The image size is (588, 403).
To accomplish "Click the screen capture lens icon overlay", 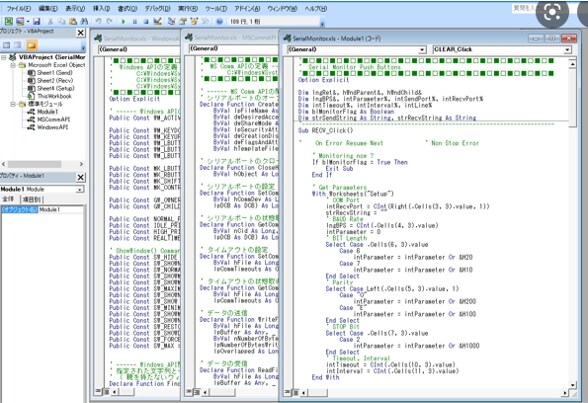I will pos(552,12).
